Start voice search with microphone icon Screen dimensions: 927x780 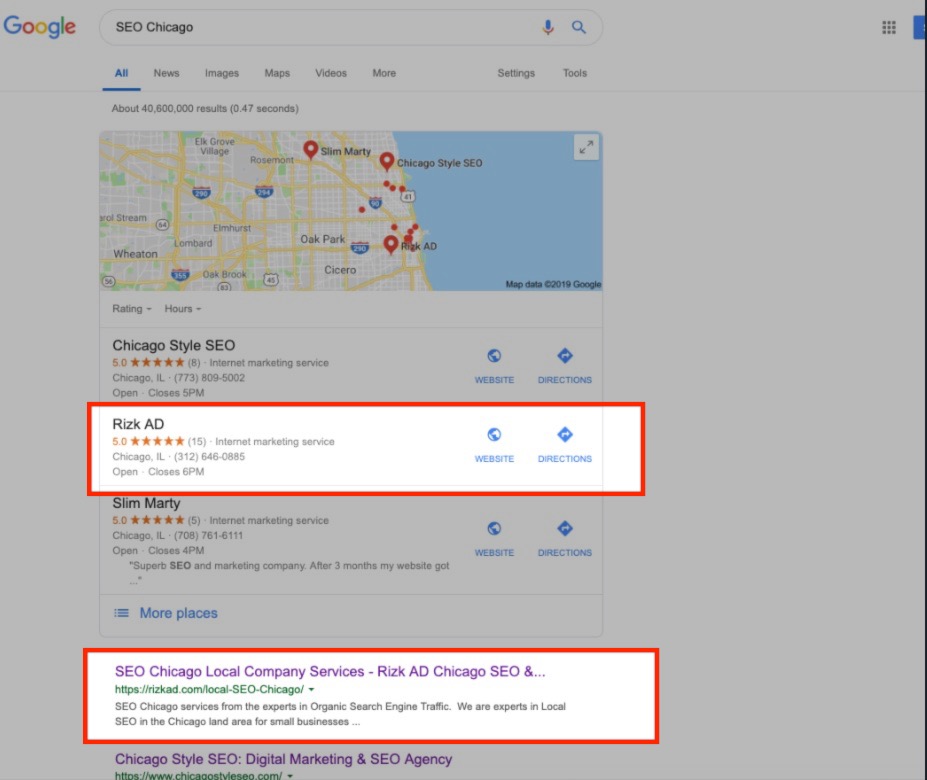pyautogui.click(x=548, y=27)
